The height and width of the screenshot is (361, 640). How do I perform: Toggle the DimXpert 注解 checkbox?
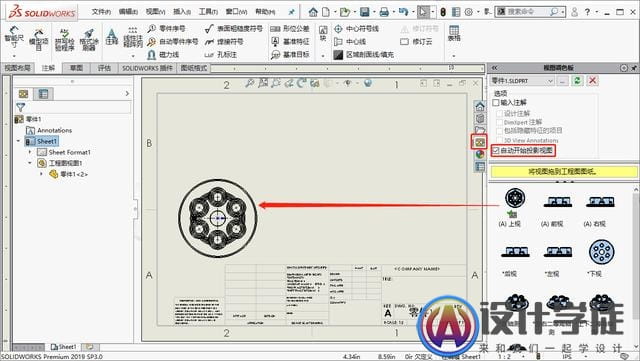[x=499, y=122]
